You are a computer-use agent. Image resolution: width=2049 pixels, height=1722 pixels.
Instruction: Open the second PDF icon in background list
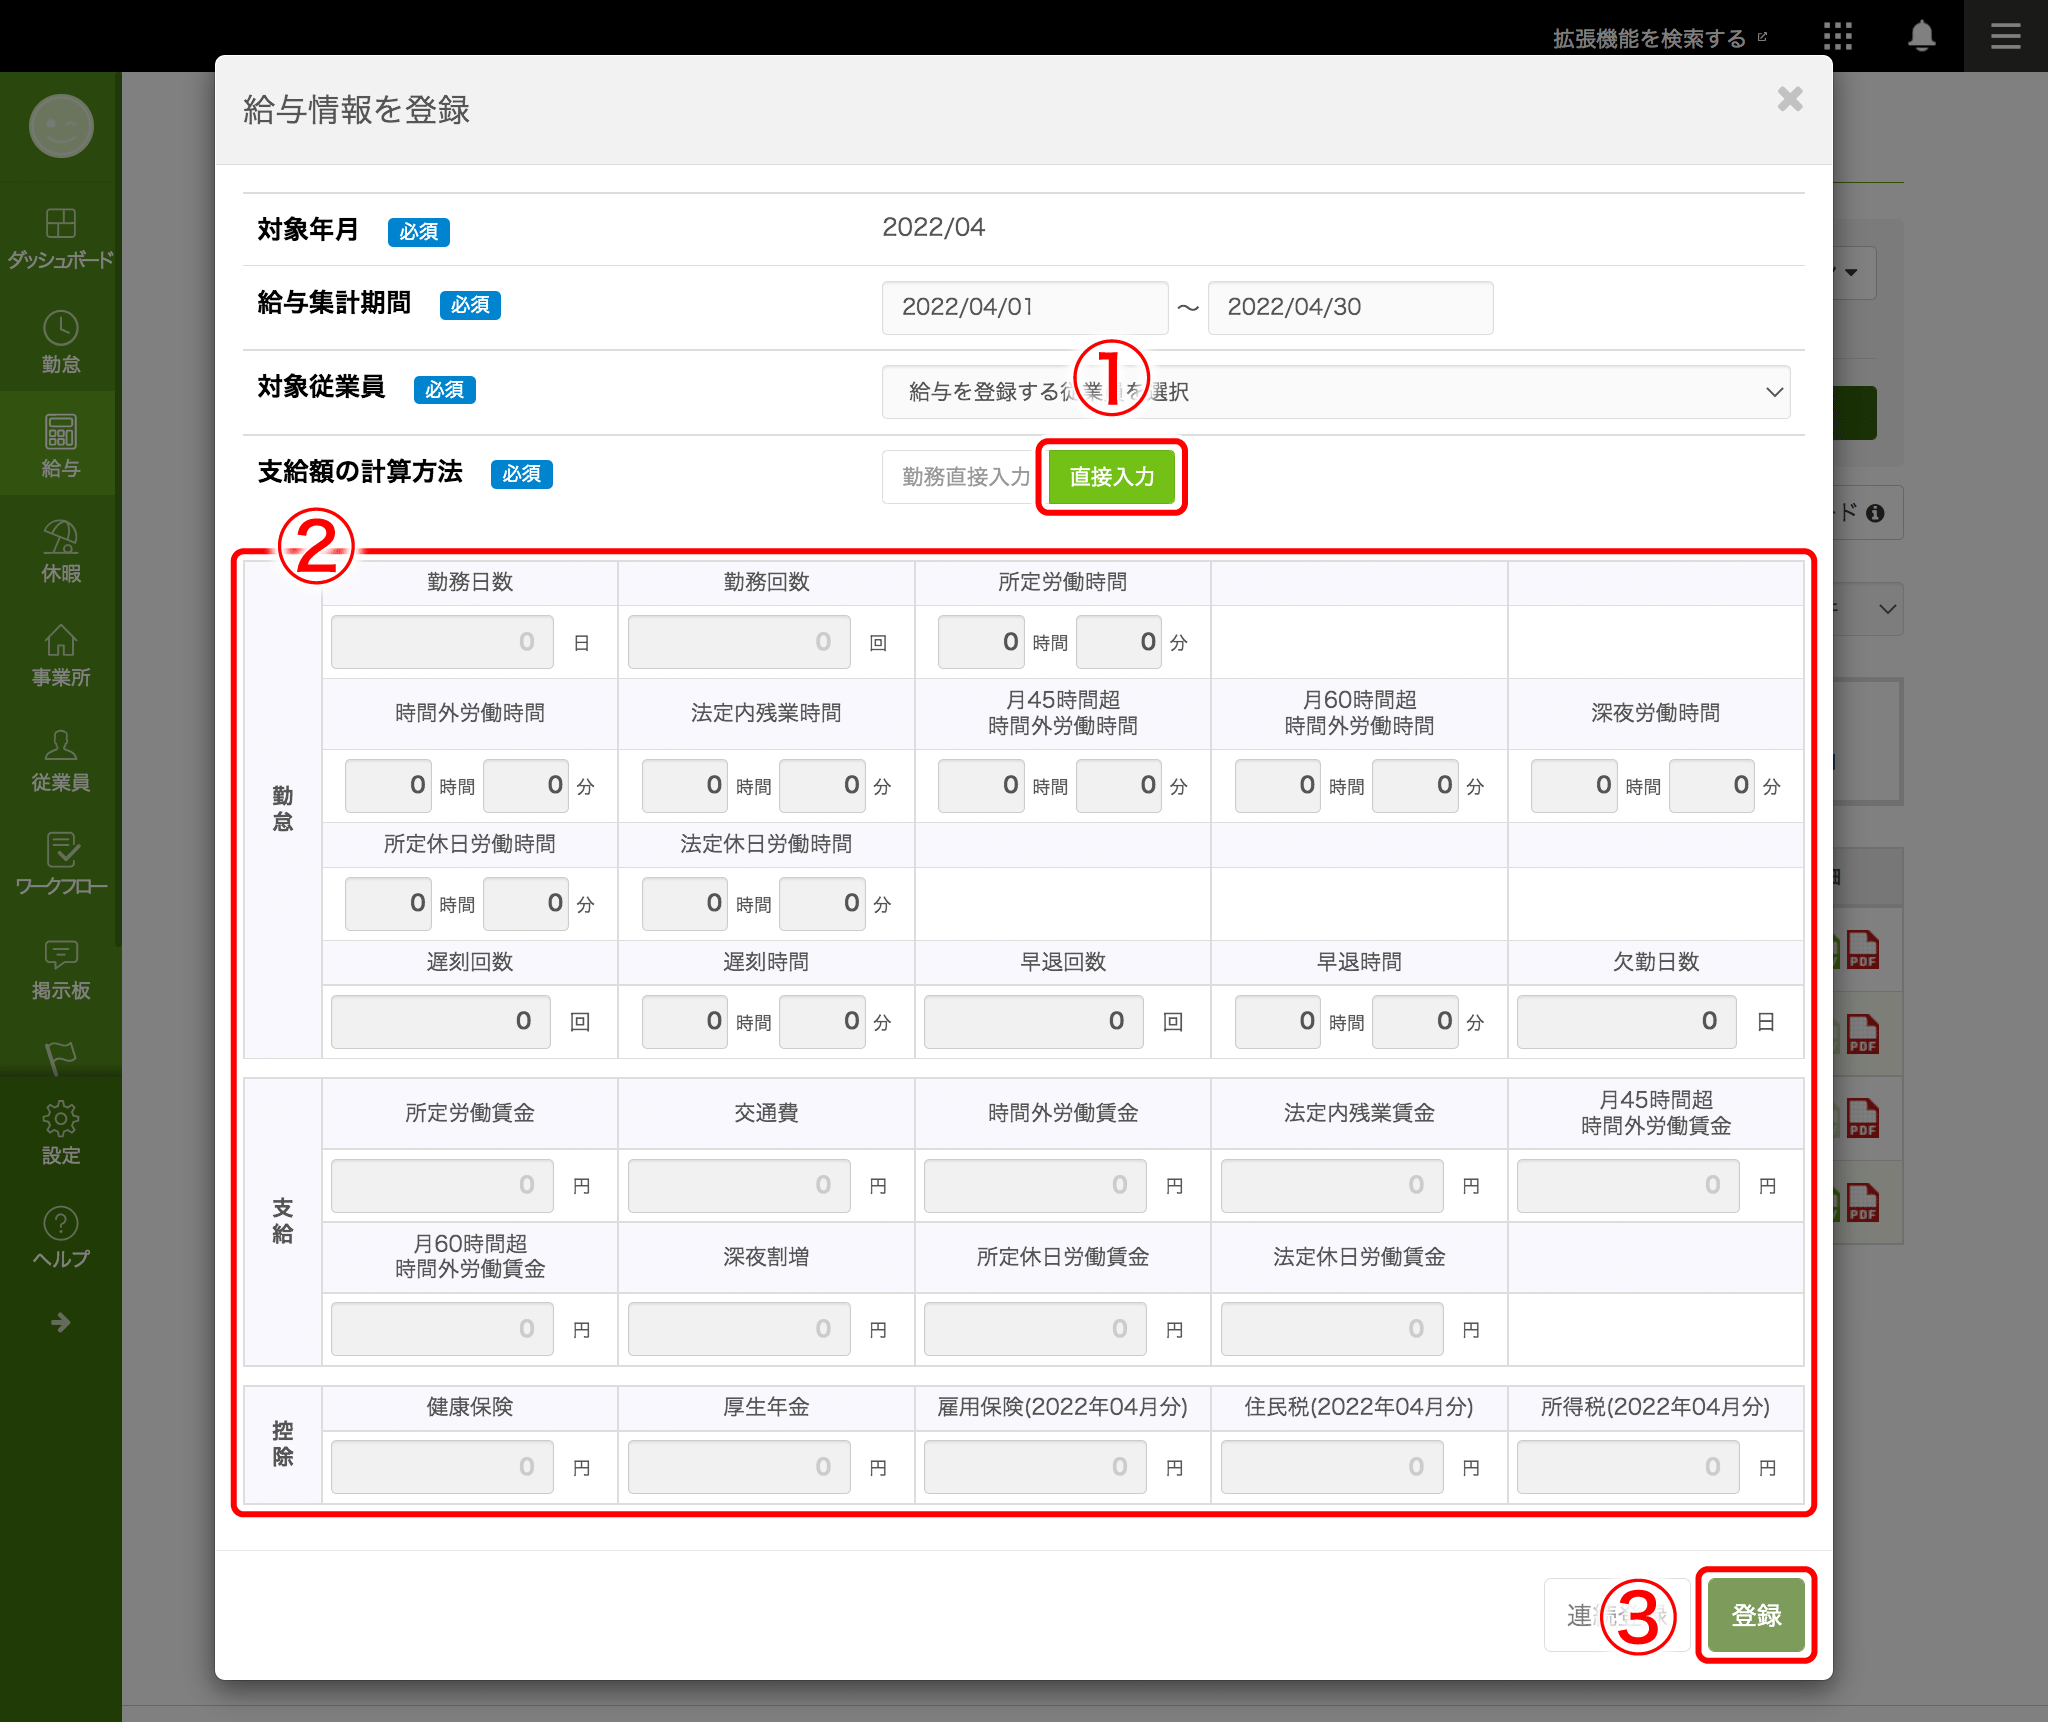[1862, 1034]
